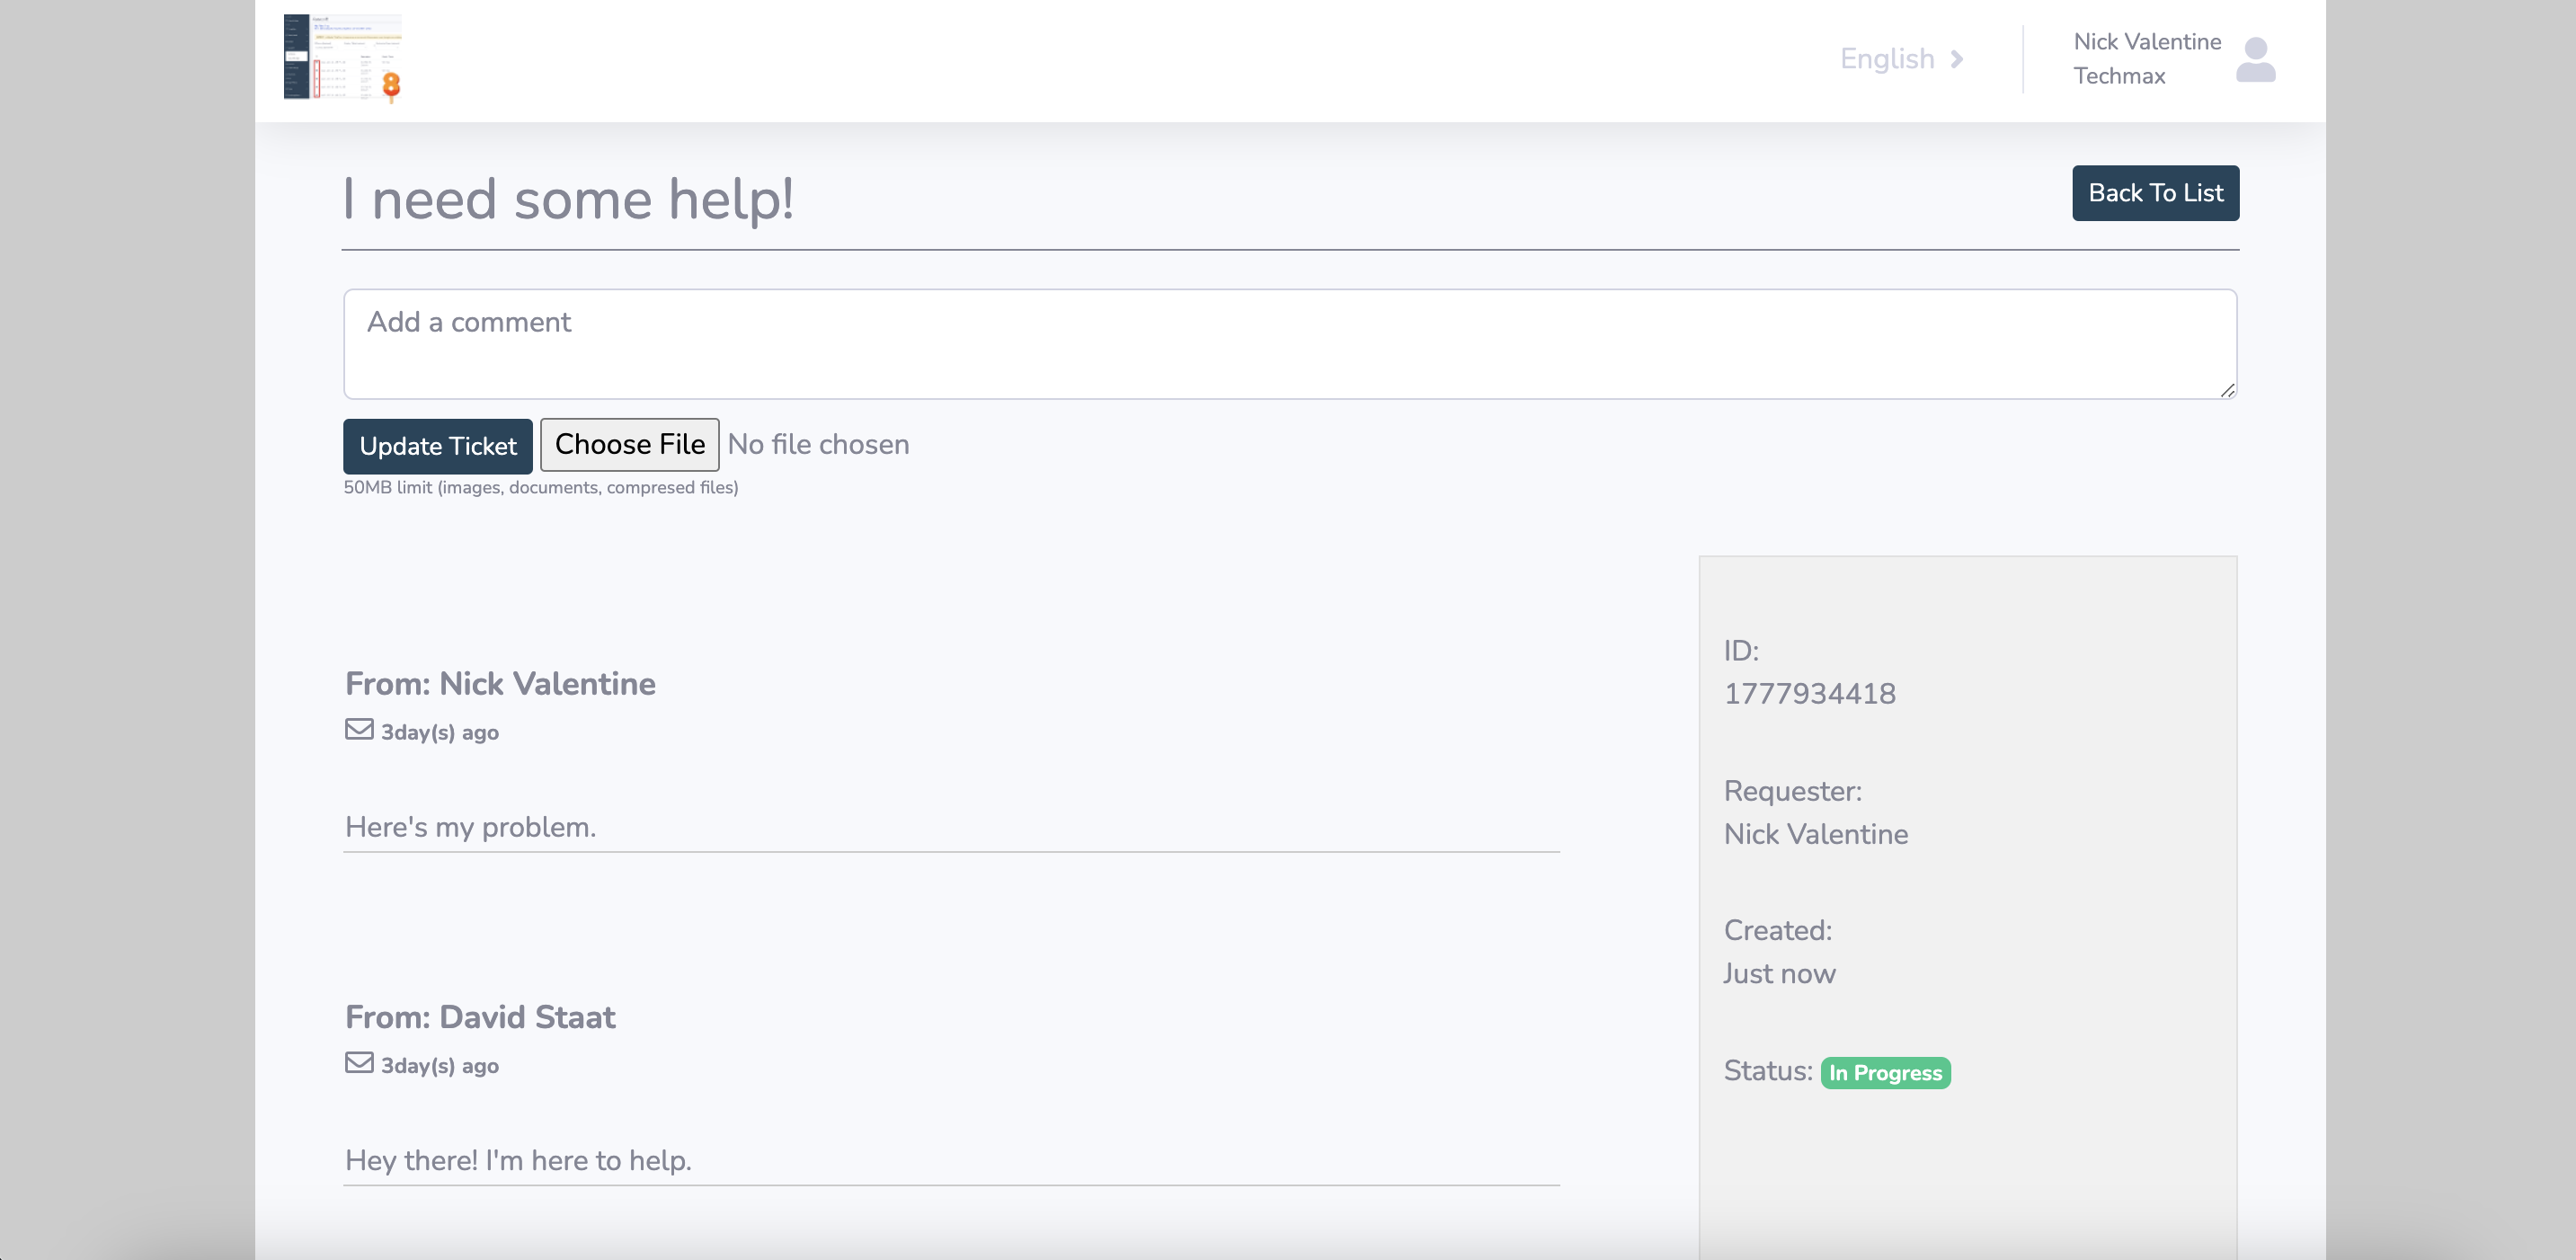The width and height of the screenshot is (2576, 1260).
Task: Click the I need some help! heading
Action: pos(568,199)
